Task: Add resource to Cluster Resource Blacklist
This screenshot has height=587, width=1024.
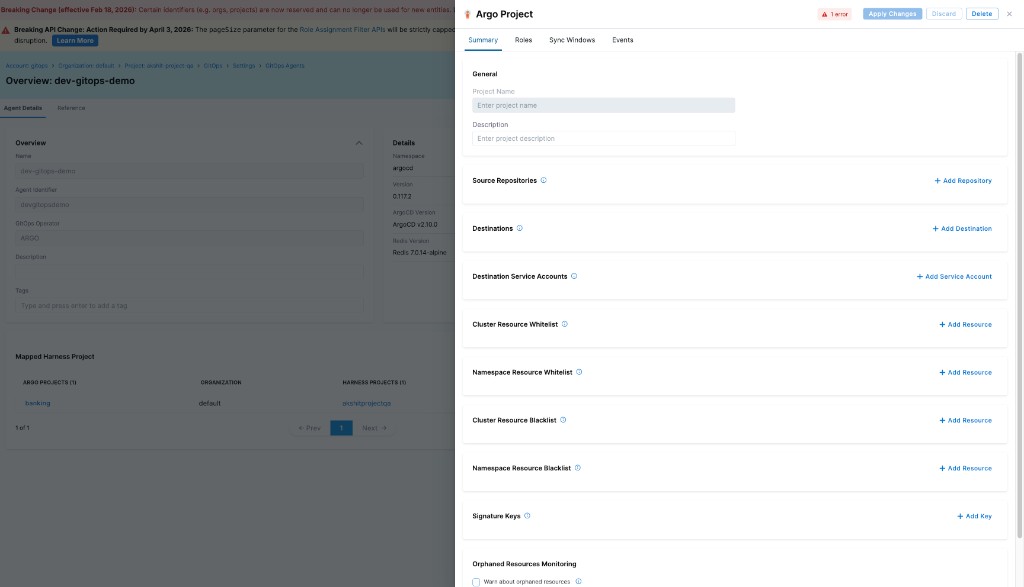Action: pyautogui.click(x=965, y=420)
